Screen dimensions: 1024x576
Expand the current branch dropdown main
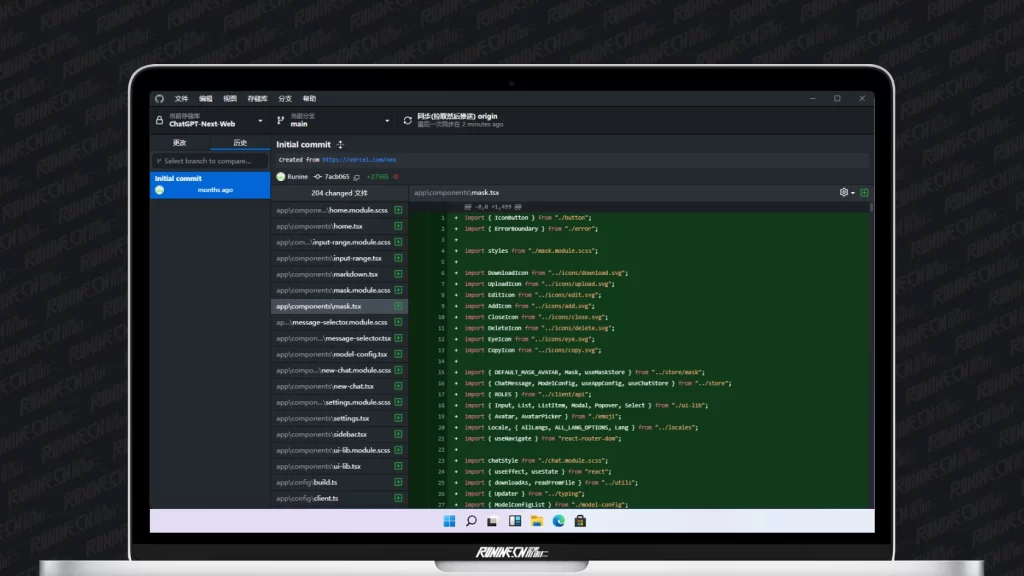coord(333,120)
